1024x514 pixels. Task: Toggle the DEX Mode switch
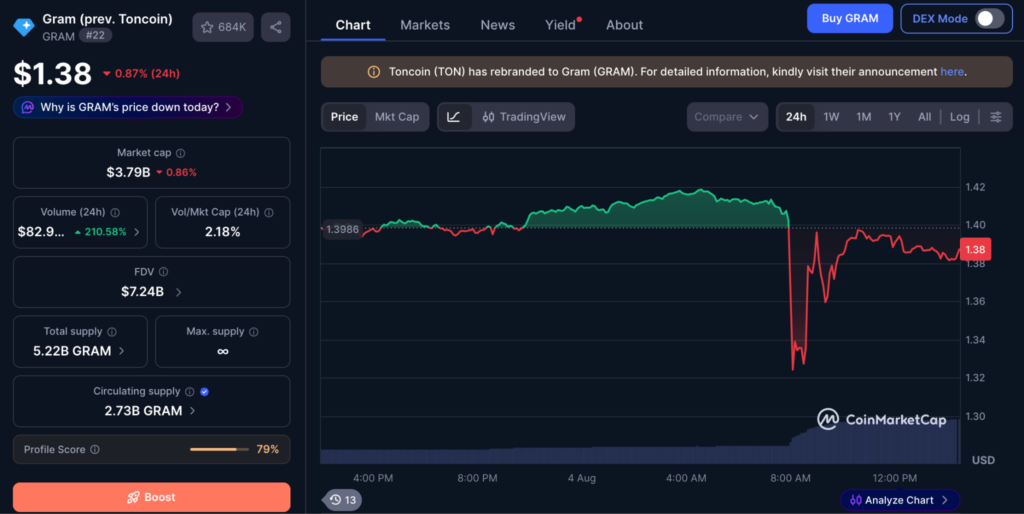pyautogui.click(x=989, y=18)
